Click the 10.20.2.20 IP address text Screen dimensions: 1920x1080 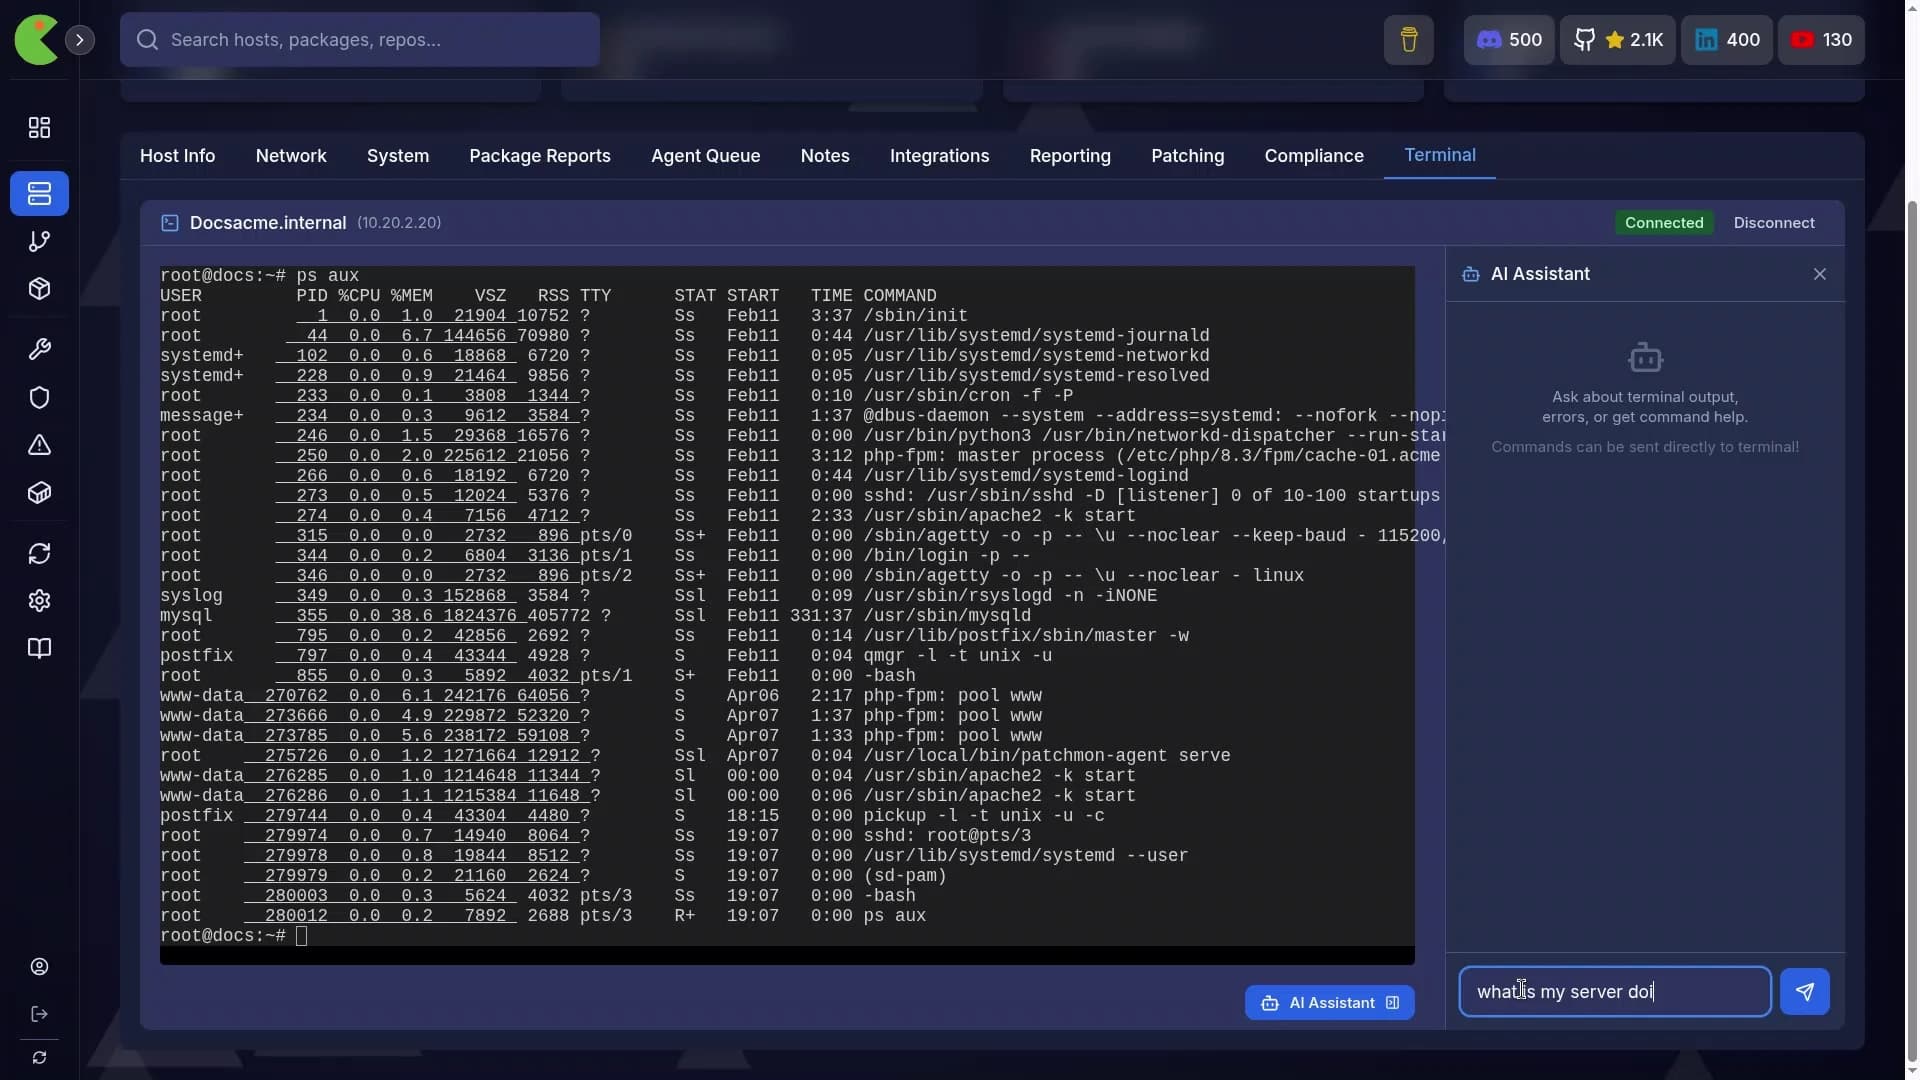[x=399, y=223]
